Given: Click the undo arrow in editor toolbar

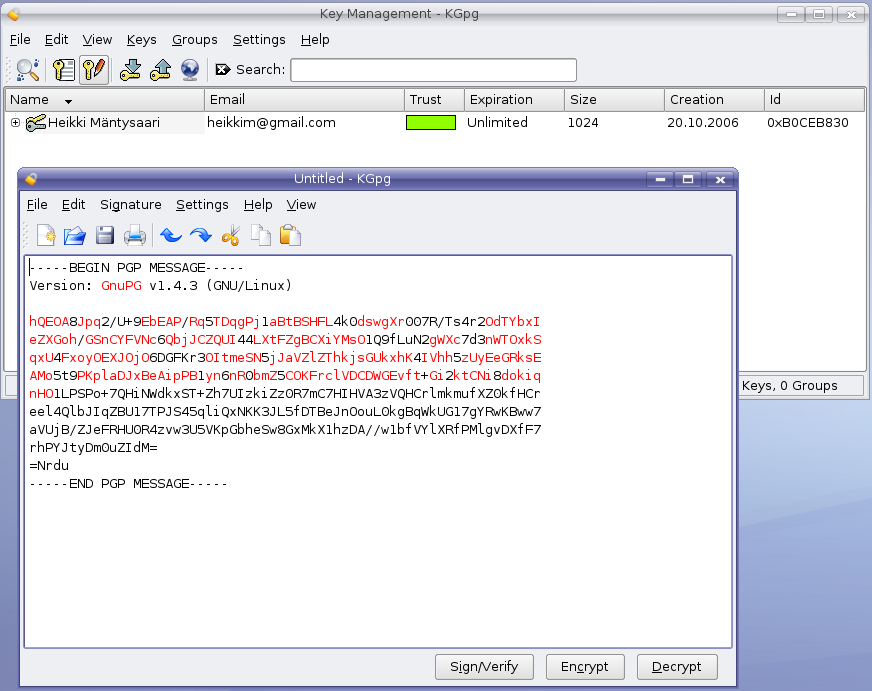Looking at the screenshot, I should pyautogui.click(x=171, y=236).
